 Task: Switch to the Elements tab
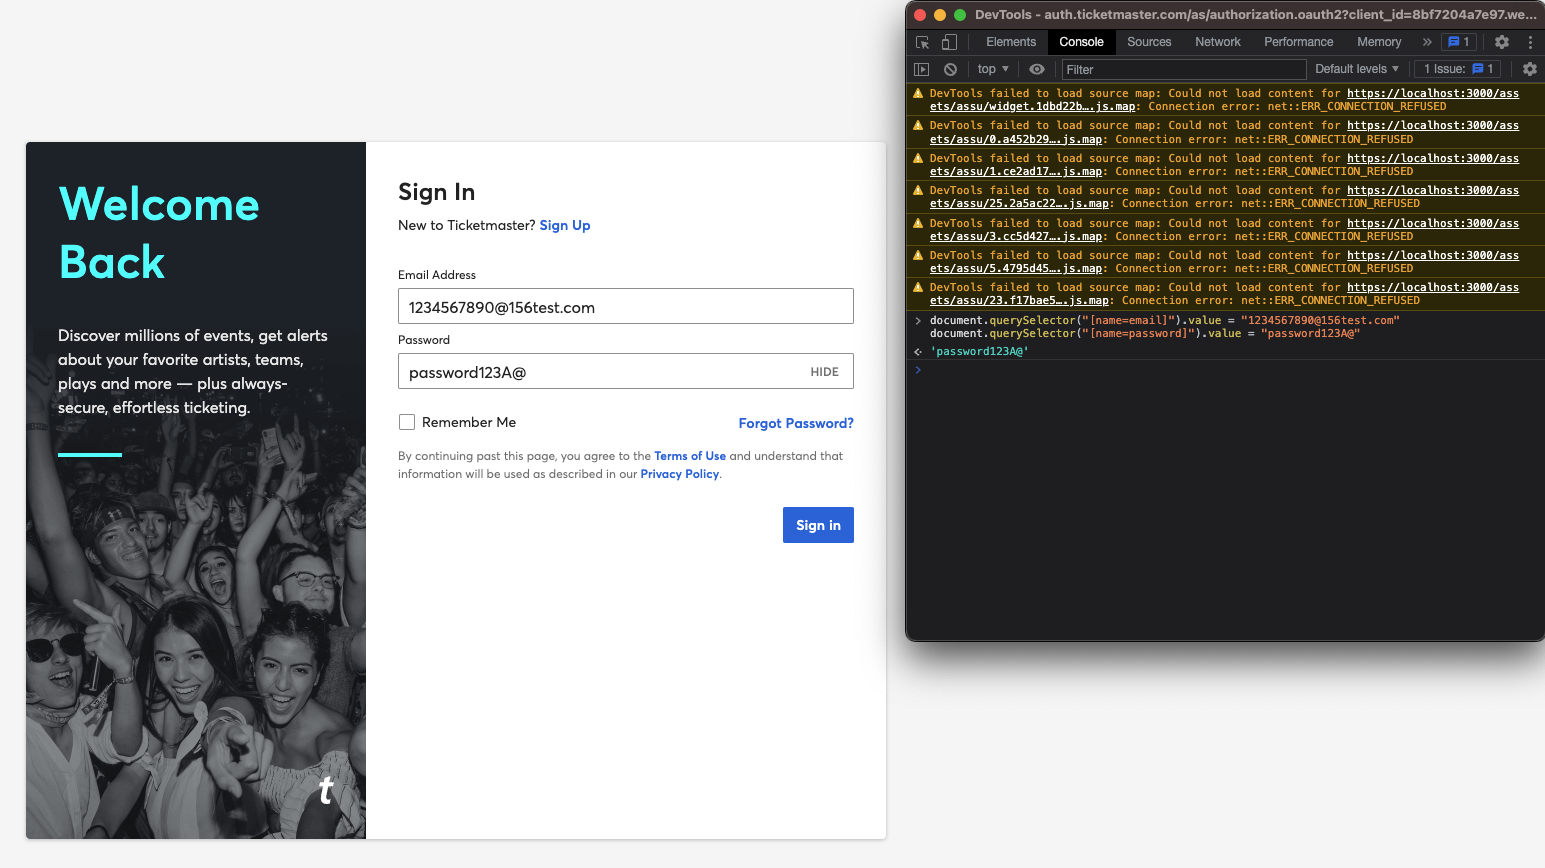[1011, 42]
